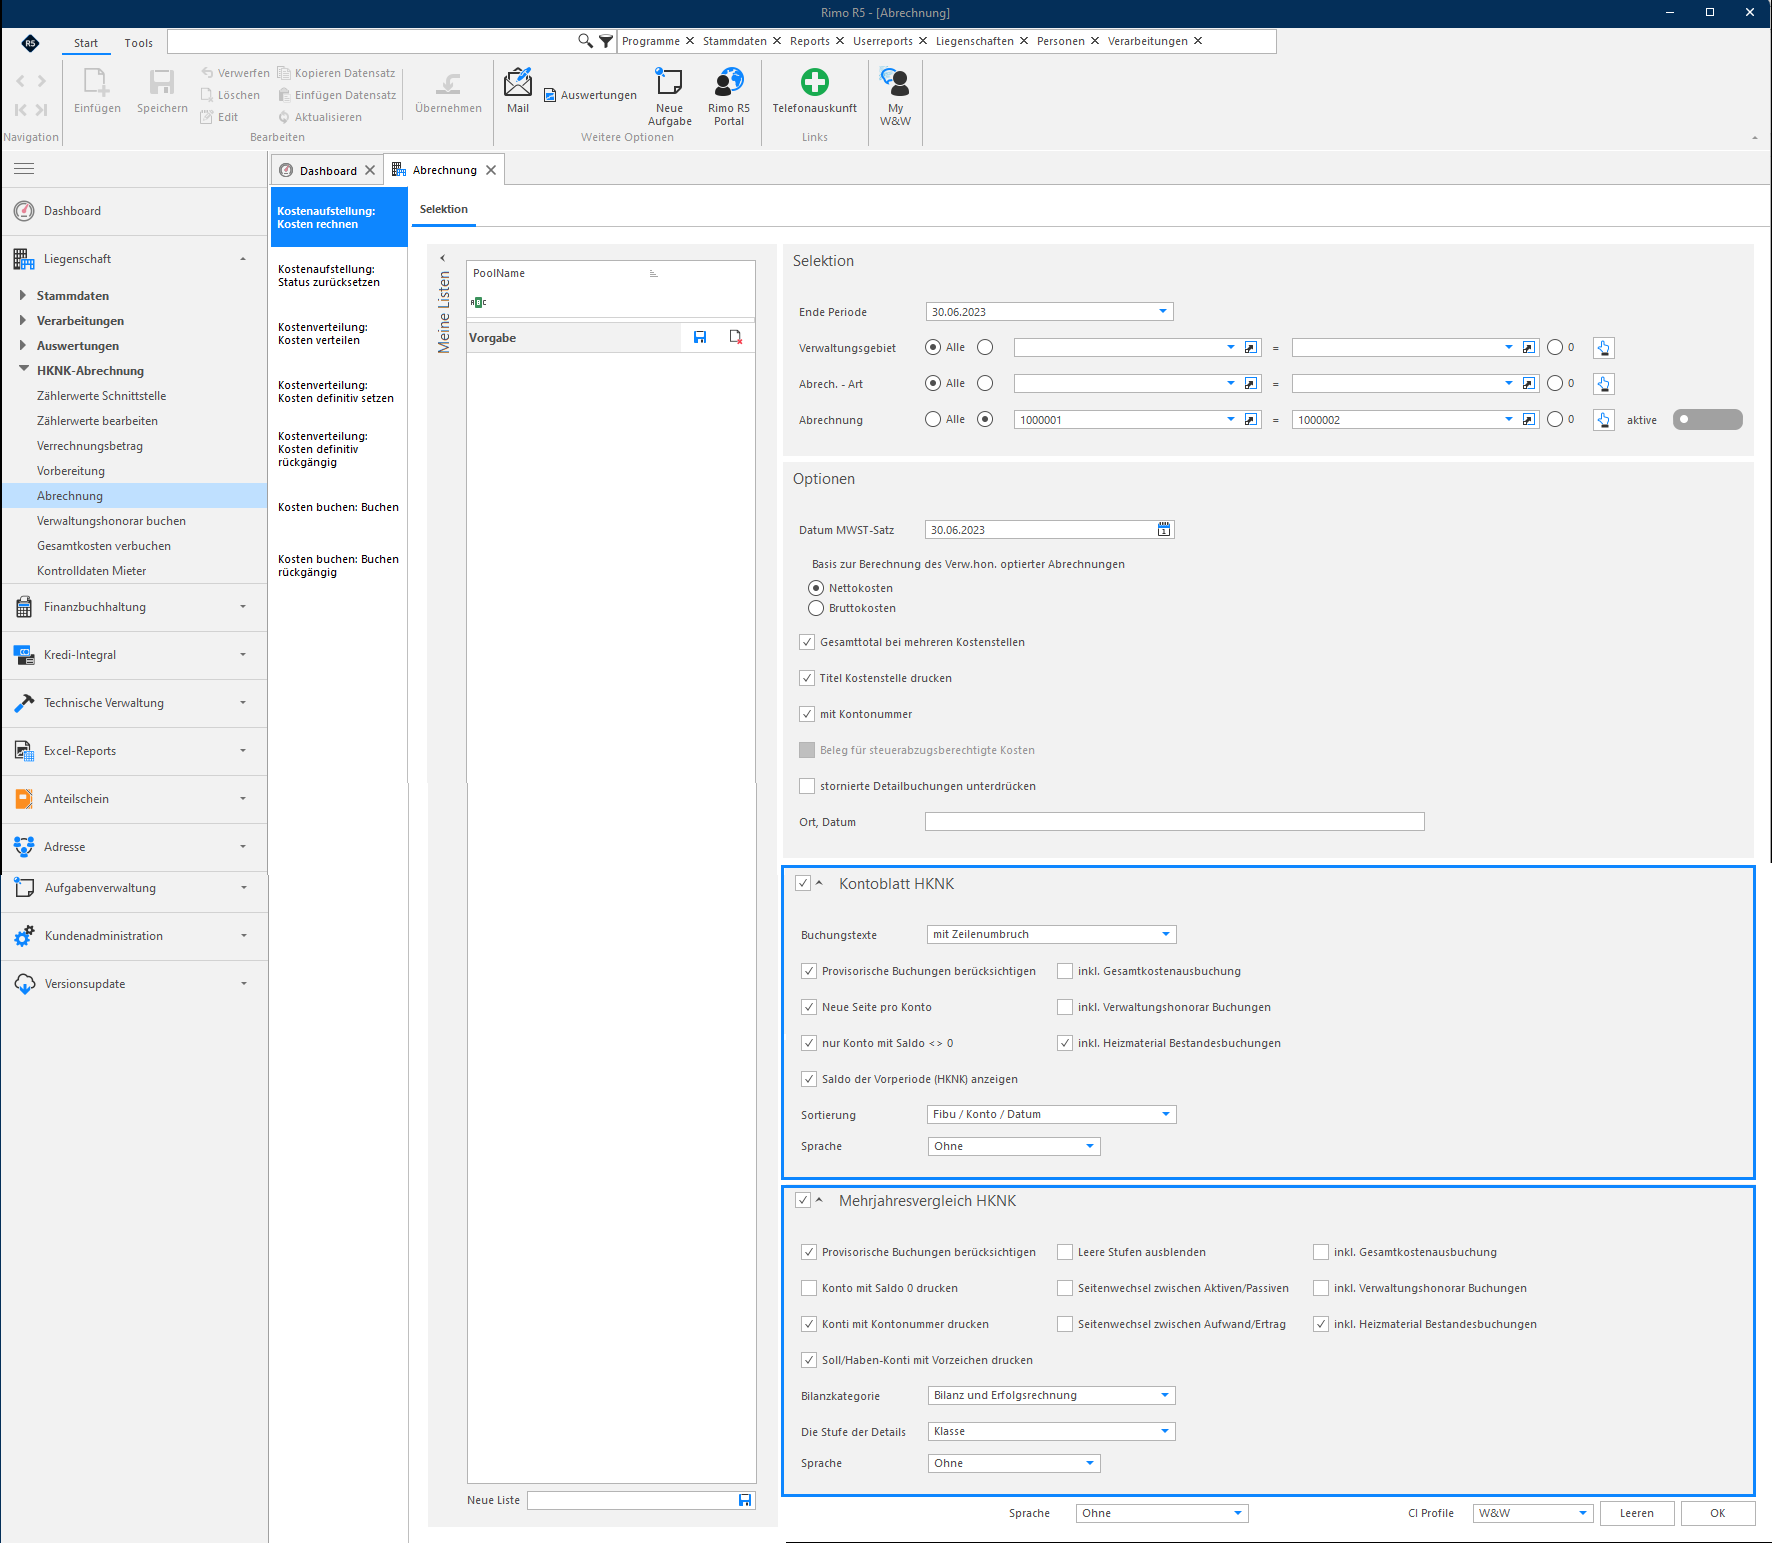Click the search magnifier icon
This screenshot has height=1543, width=1772.
pyautogui.click(x=585, y=41)
